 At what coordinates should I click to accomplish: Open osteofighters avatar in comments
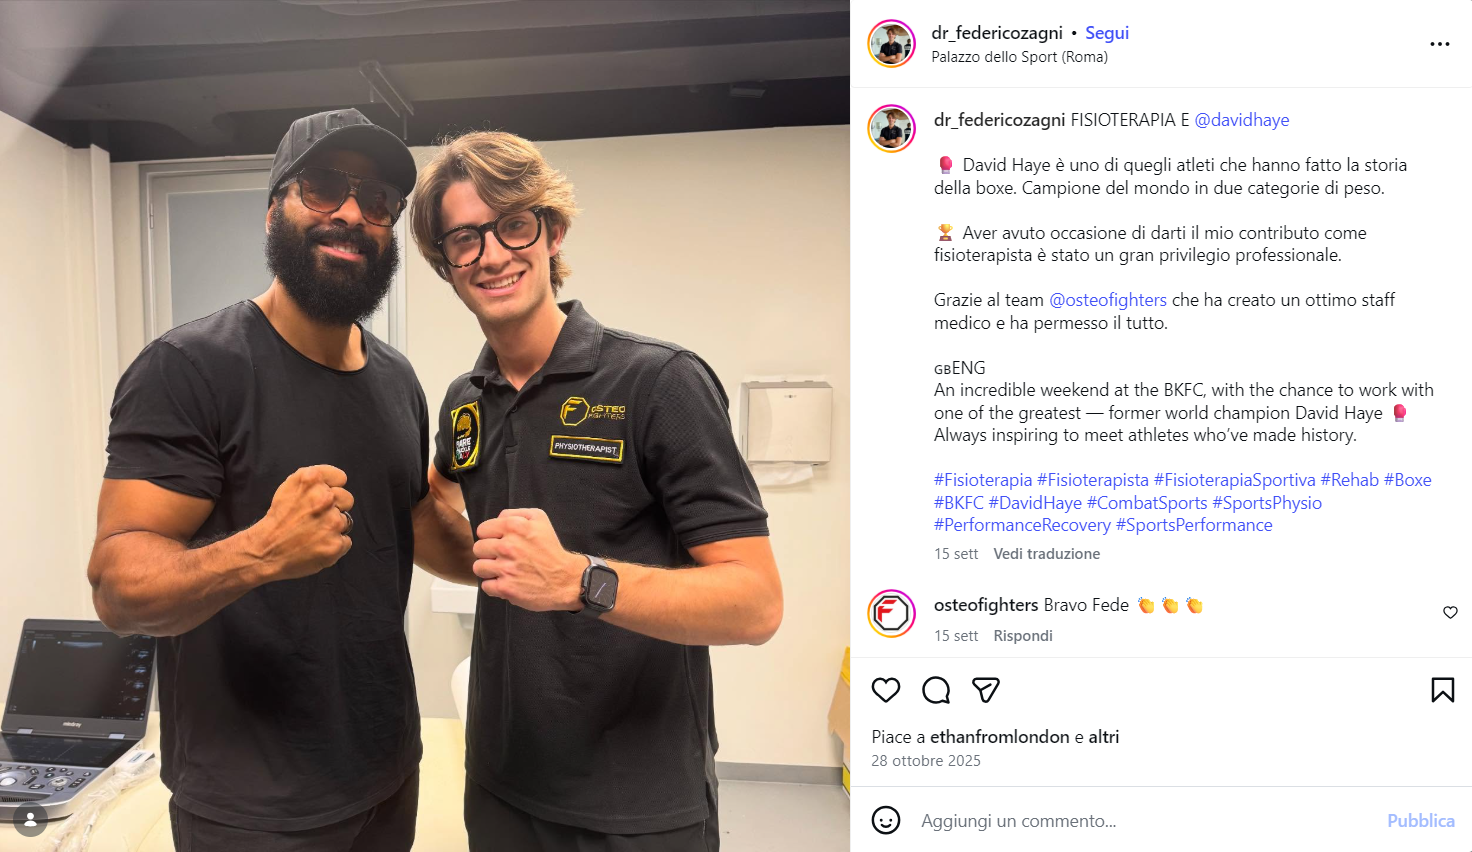891,614
